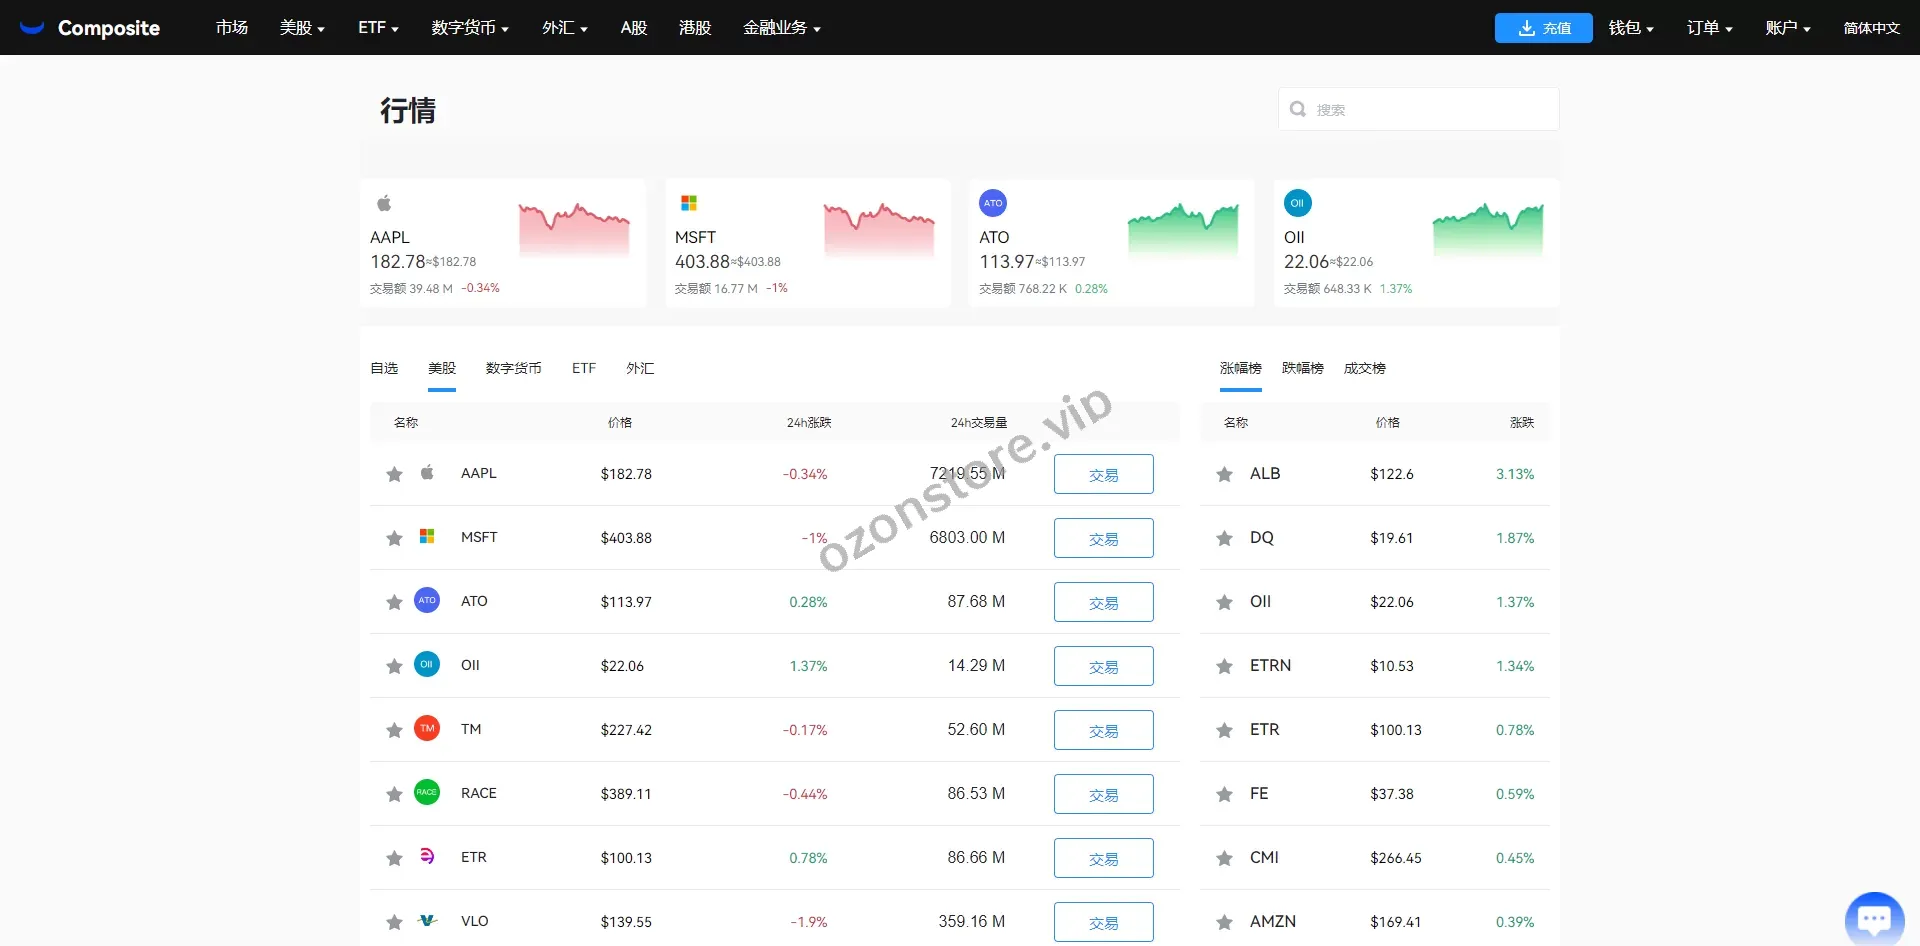
Task: Click the red TM stock icon
Action: (x=427, y=729)
